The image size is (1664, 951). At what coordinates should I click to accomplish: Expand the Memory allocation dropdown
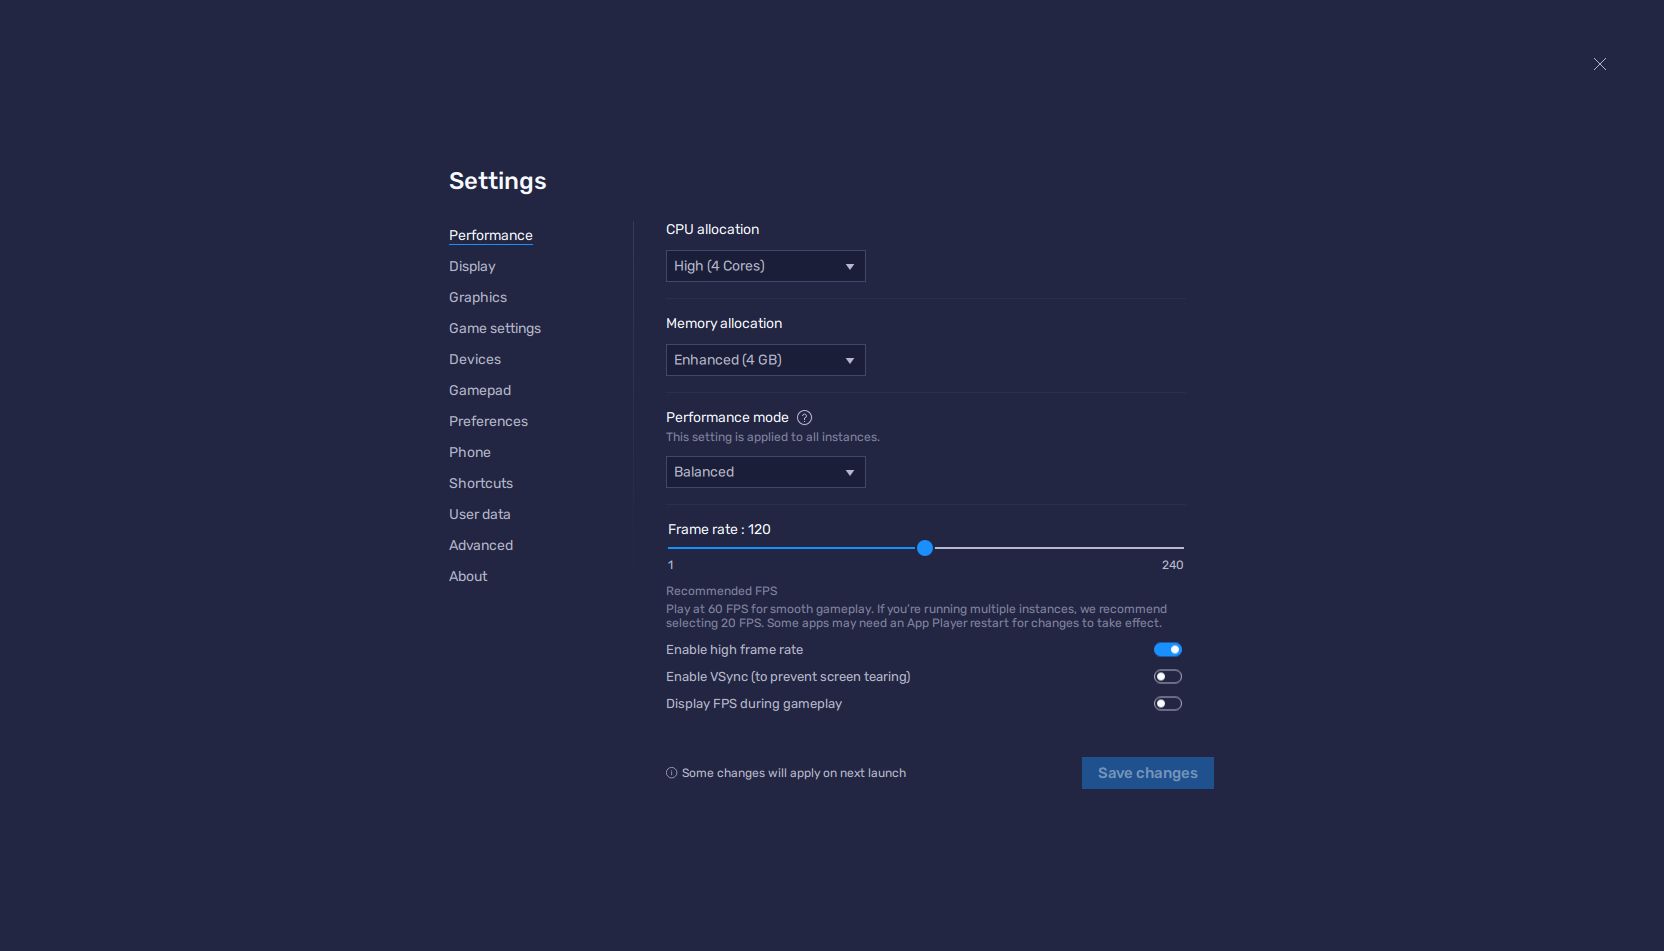click(765, 360)
